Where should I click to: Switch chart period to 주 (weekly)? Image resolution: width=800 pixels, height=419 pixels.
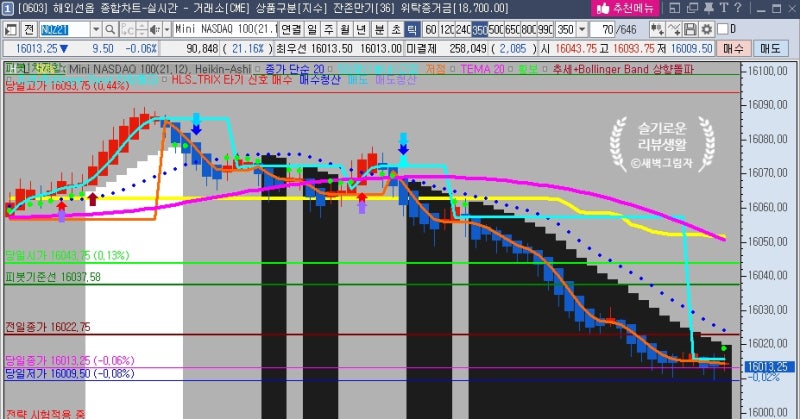(328, 30)
